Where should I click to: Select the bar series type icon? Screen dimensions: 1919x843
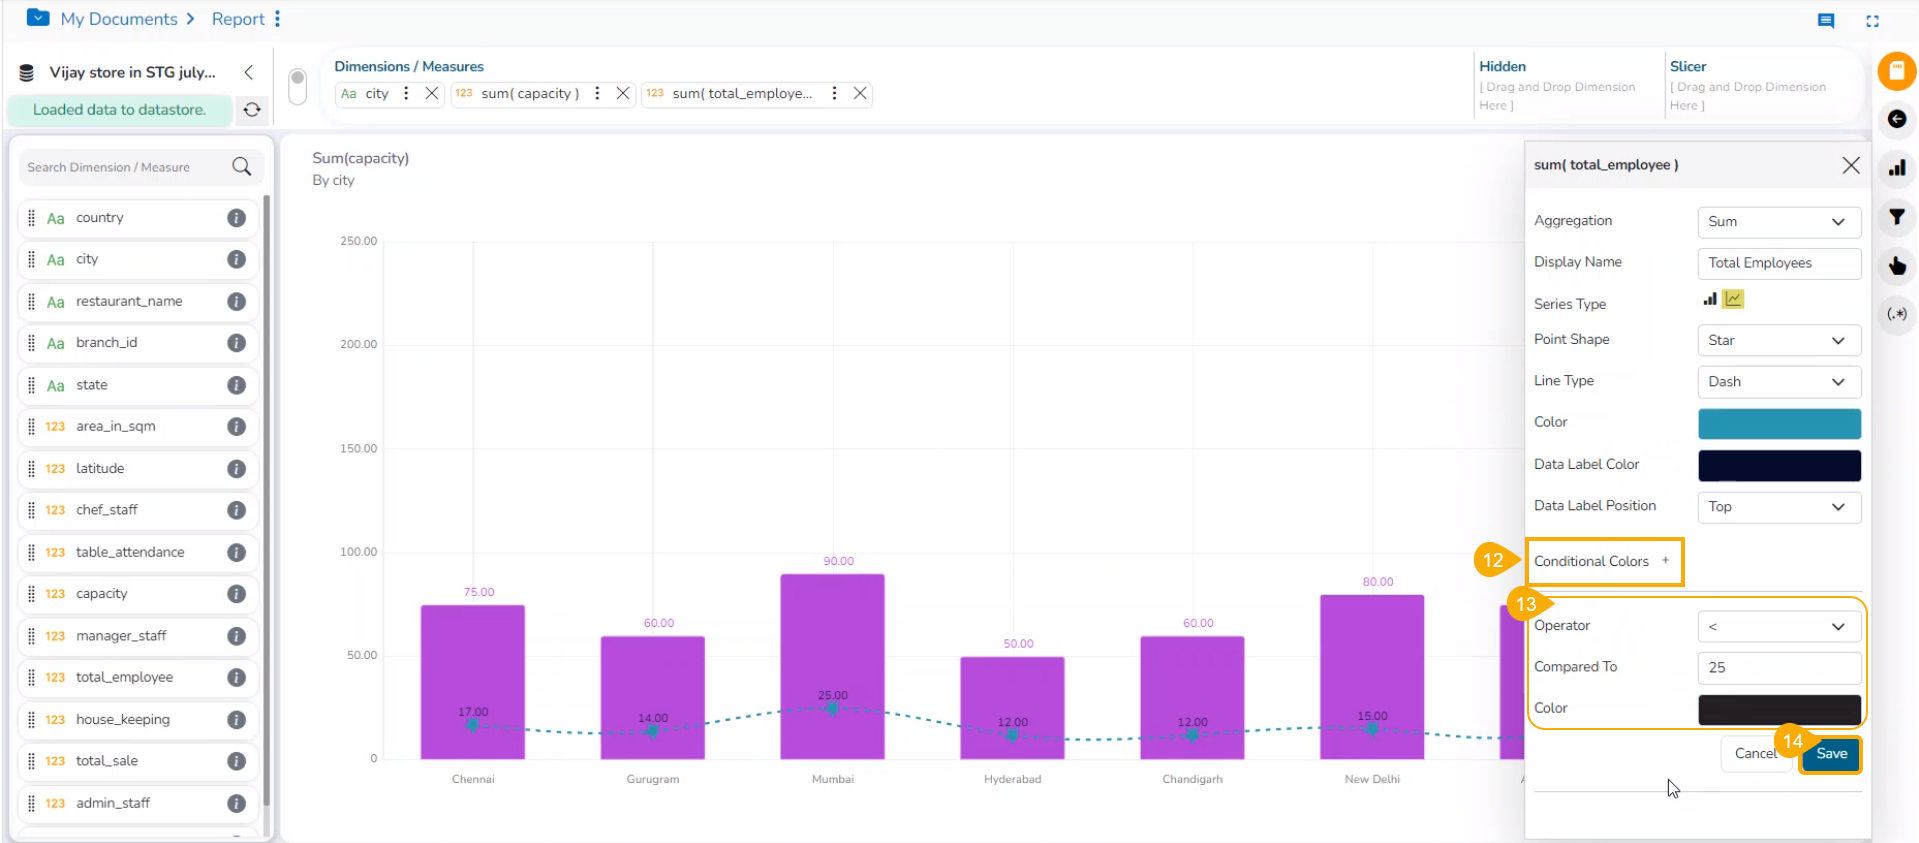(x=1710, y=299)
